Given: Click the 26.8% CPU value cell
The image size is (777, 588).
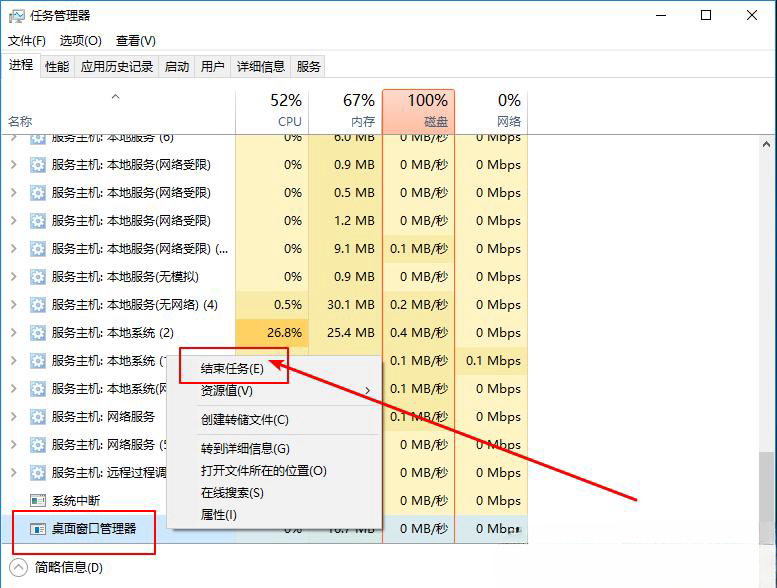Looking at the screenshot, I should (272, 333).
